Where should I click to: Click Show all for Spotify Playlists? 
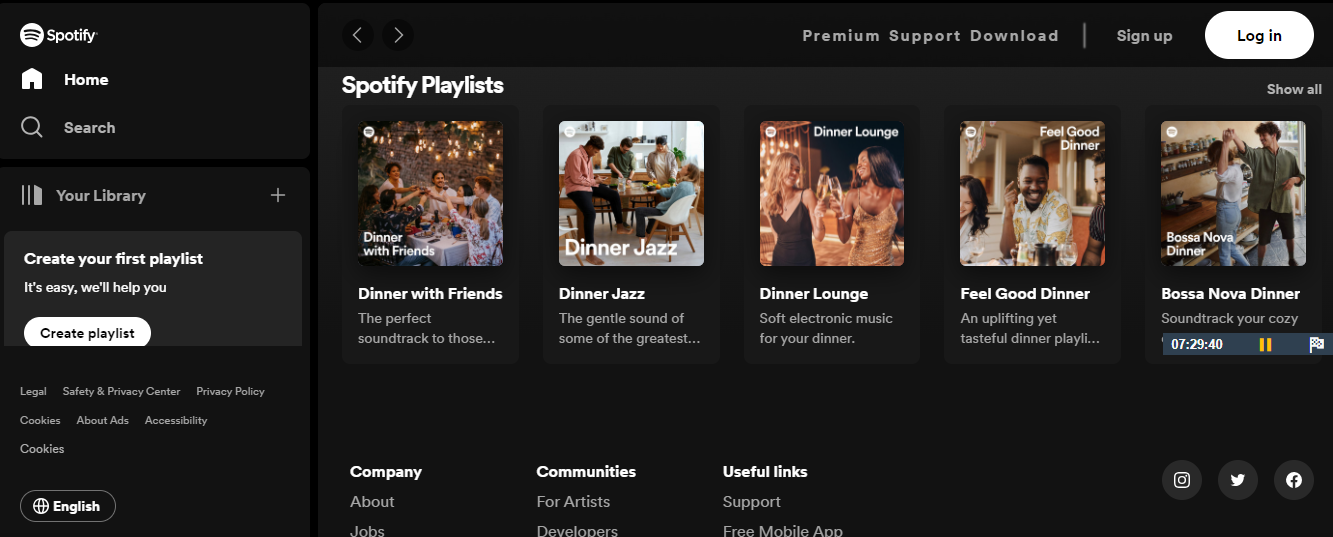tap(1294, 89)
